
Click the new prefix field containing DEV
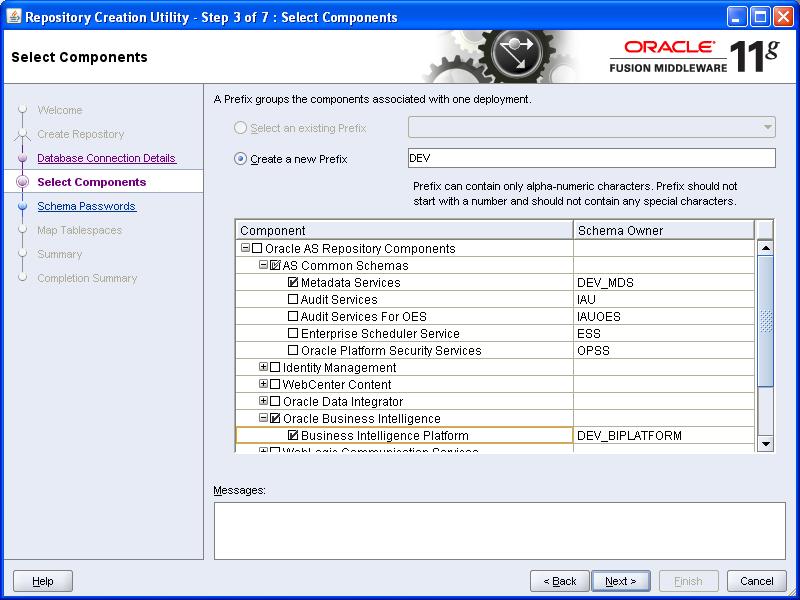pos(592,158)
